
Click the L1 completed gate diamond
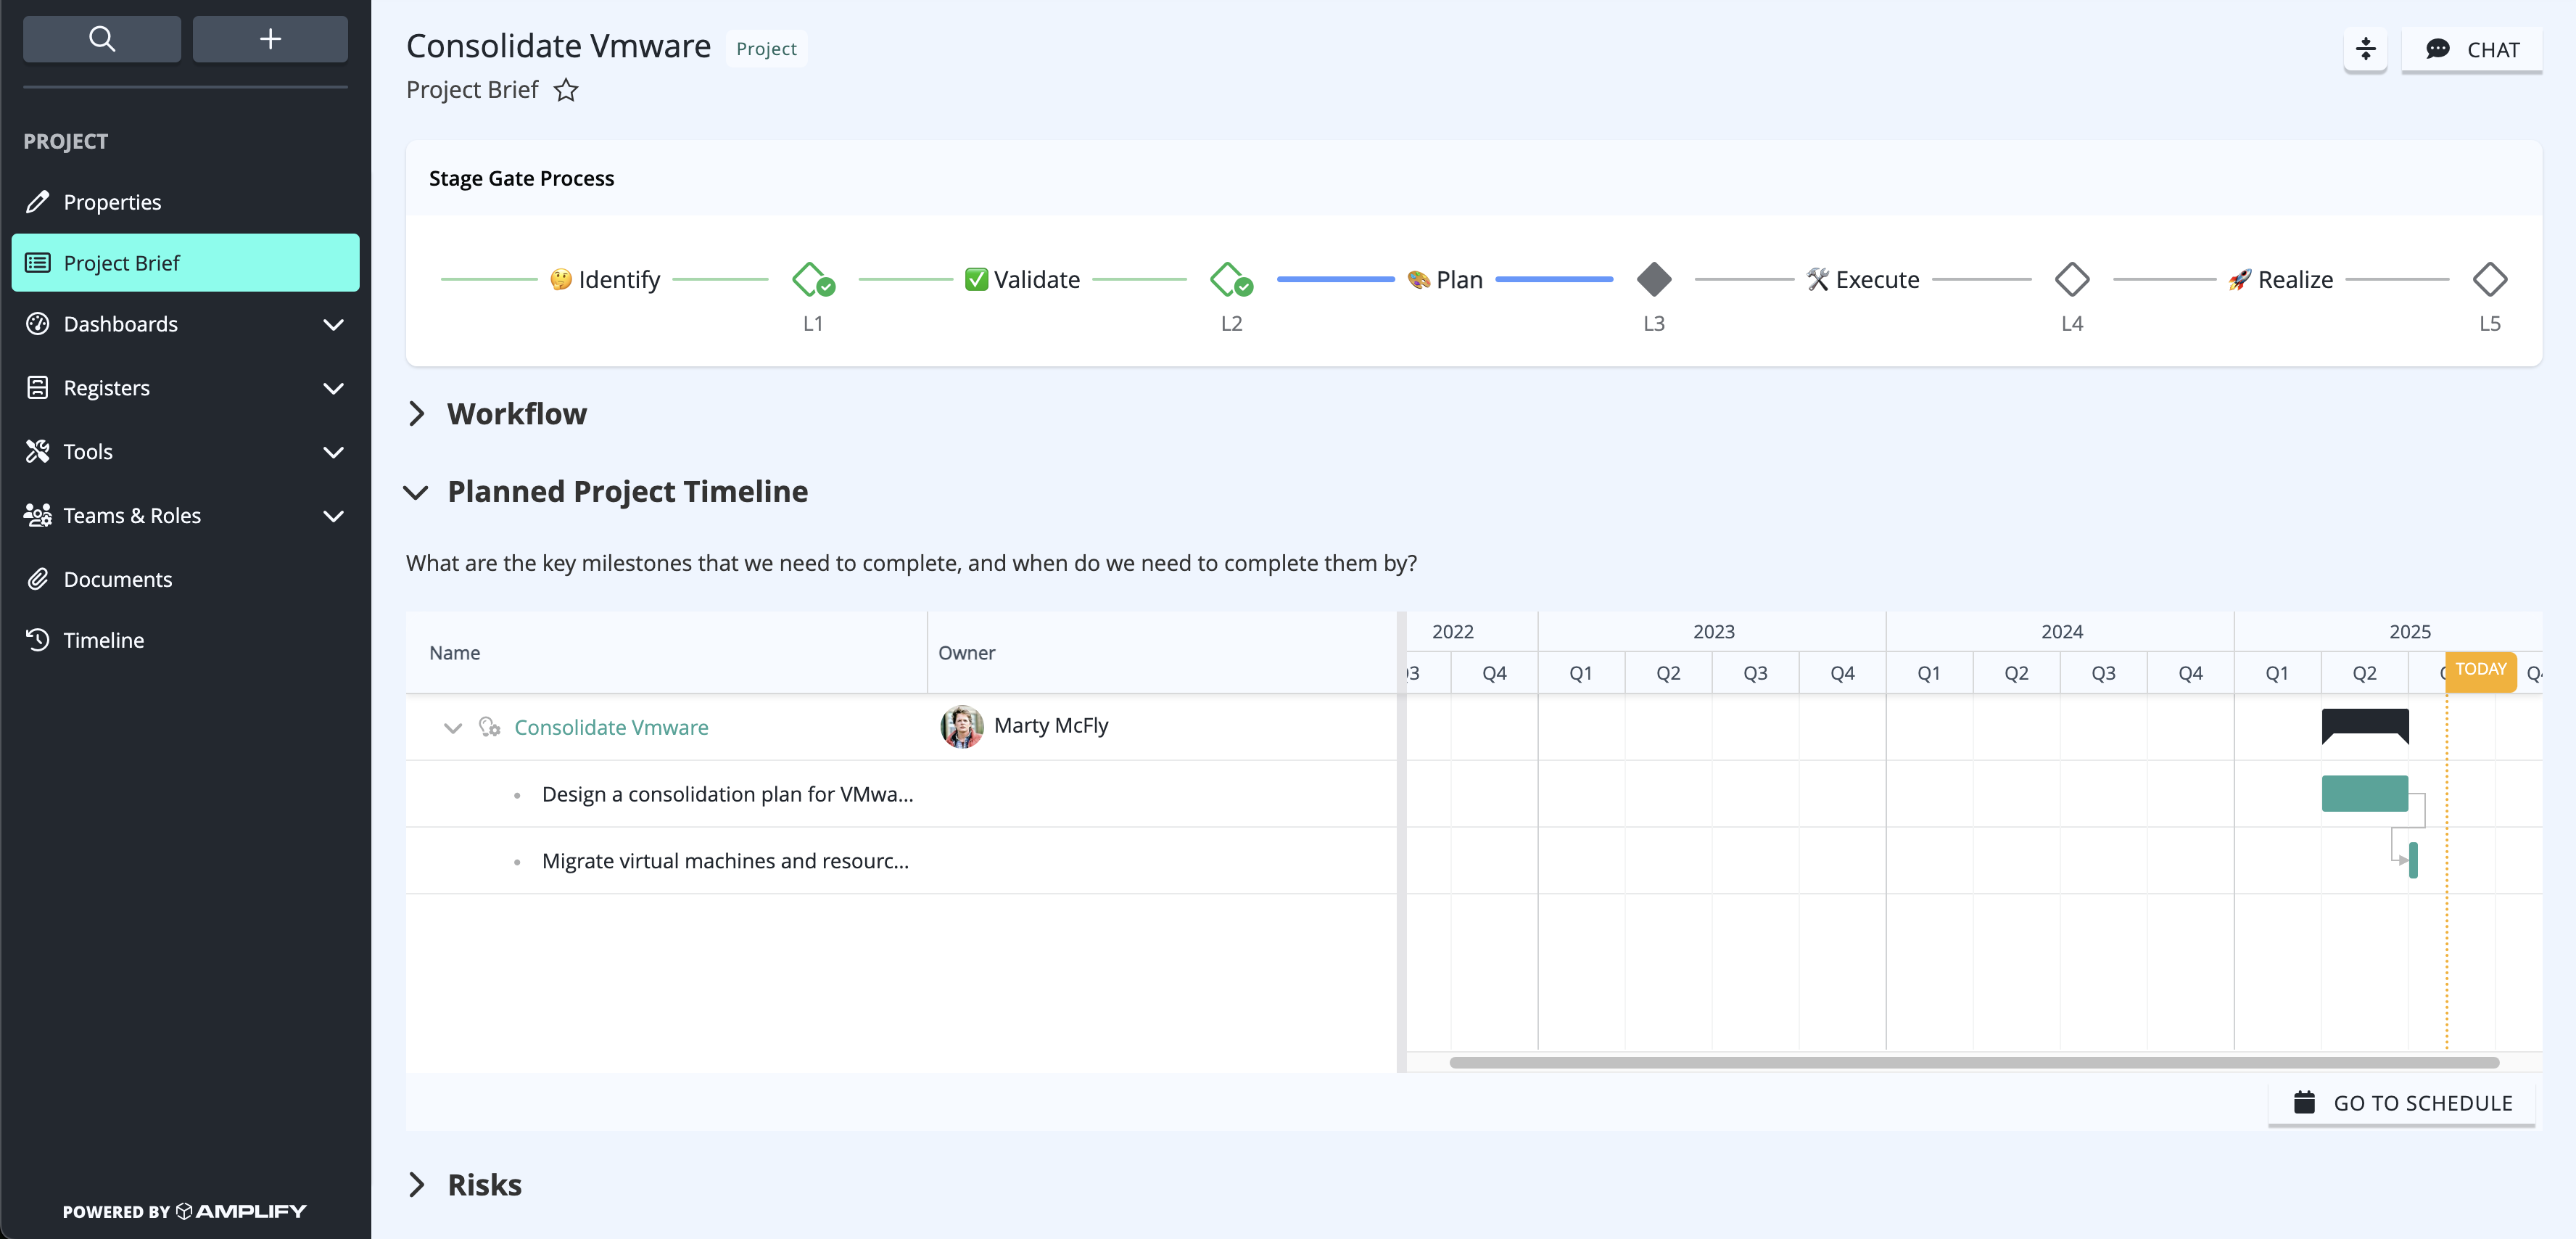point(811,279)
